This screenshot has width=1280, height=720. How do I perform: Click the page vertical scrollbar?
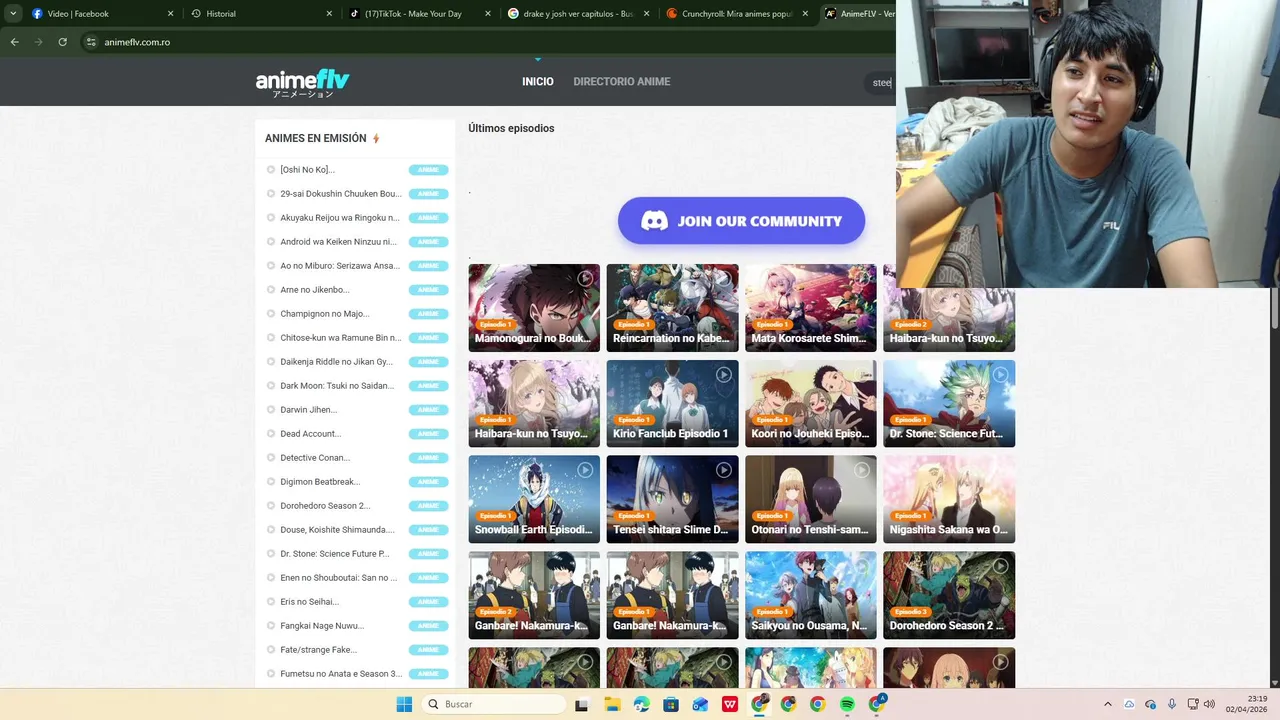point(1274,306)
